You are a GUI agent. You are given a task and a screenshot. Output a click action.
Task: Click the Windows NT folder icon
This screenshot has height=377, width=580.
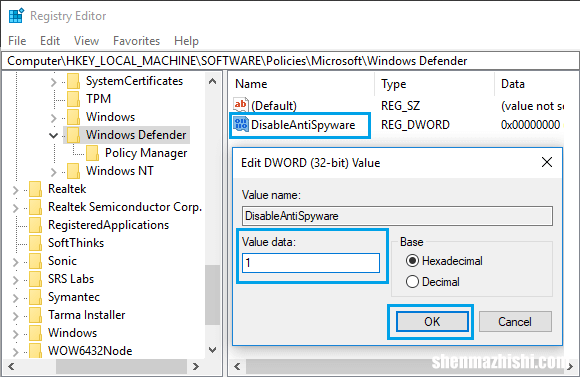click(73, 171)
